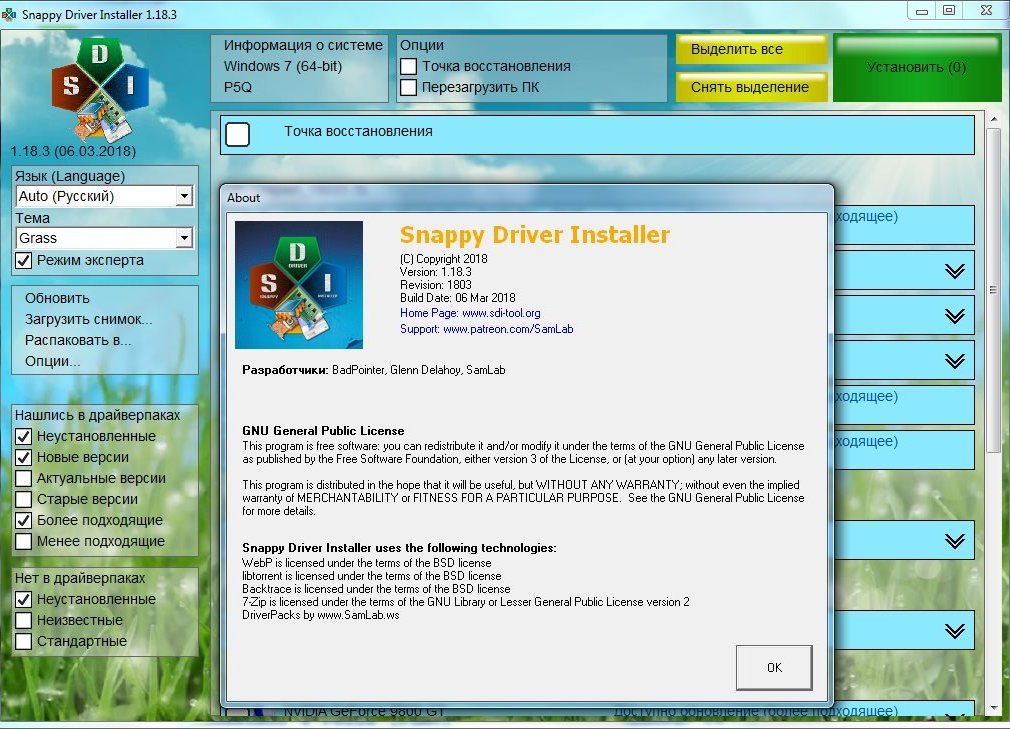Check the large Точка восстановления list checkbox
Viewport: 1010px width, 729px height.
click(238, 135)
